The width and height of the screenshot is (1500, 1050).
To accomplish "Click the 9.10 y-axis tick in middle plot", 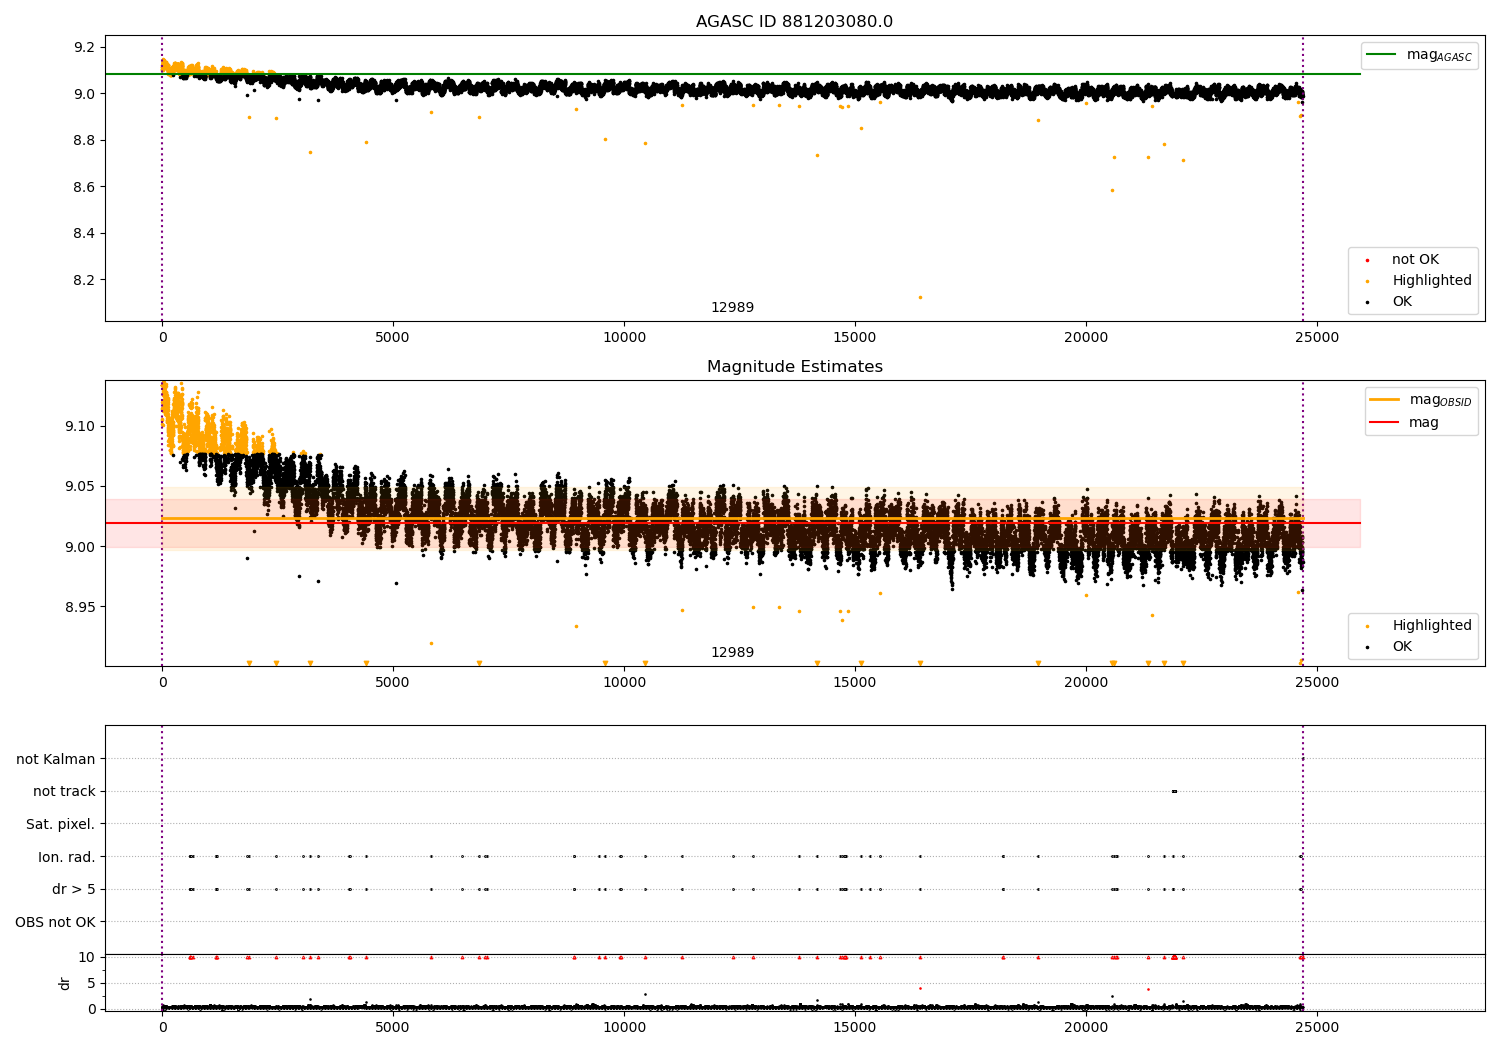I will pyautogui.click(x=81, y=426).
